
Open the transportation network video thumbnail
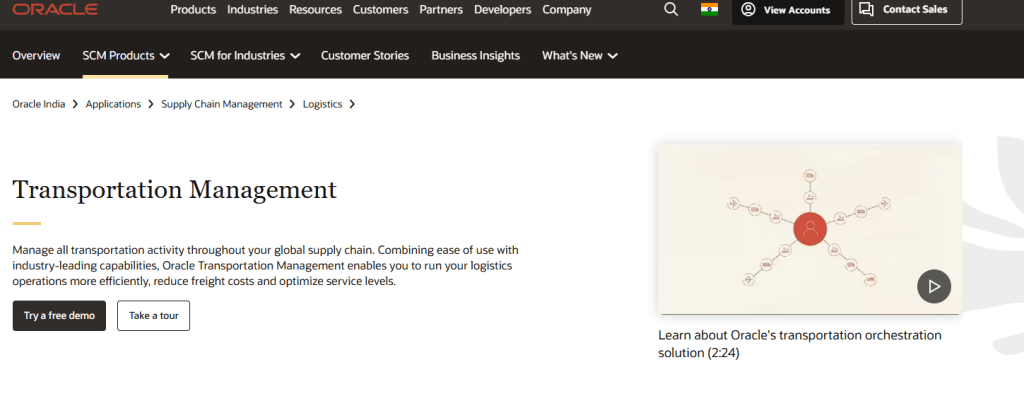pos(809,229)
